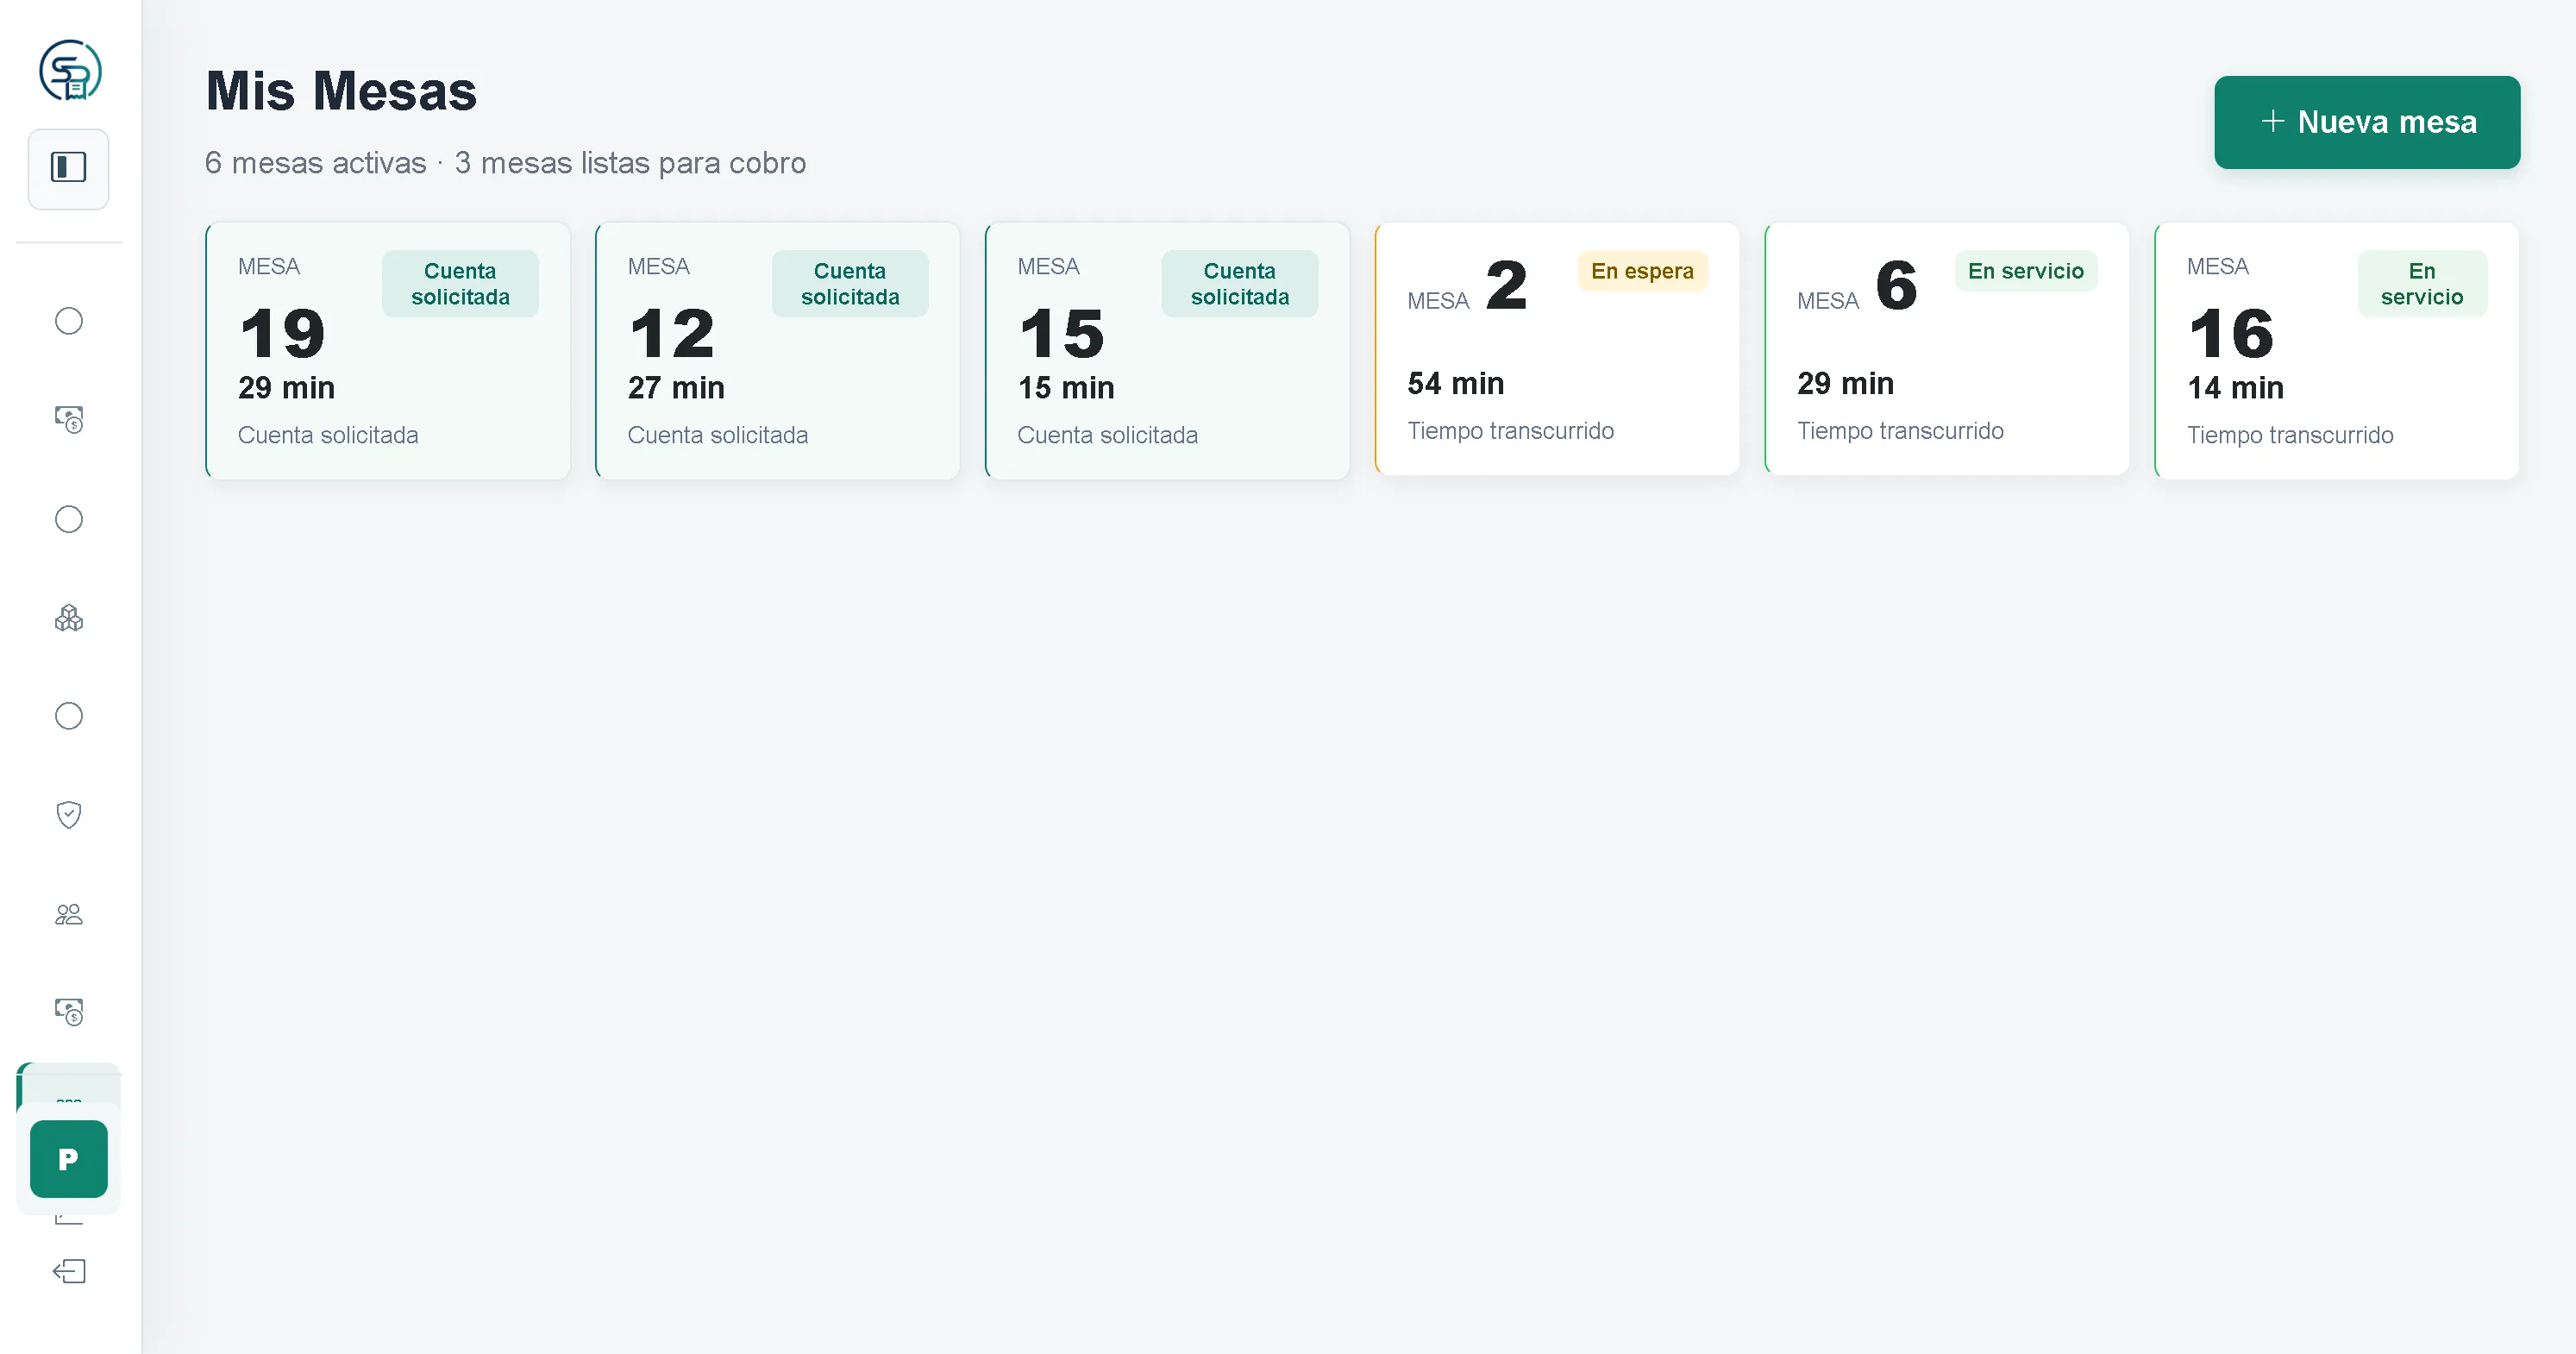Viewport: 2576px width, 1354px height.
Task: Open the users group icon in the sidebar
Action: 69,914
